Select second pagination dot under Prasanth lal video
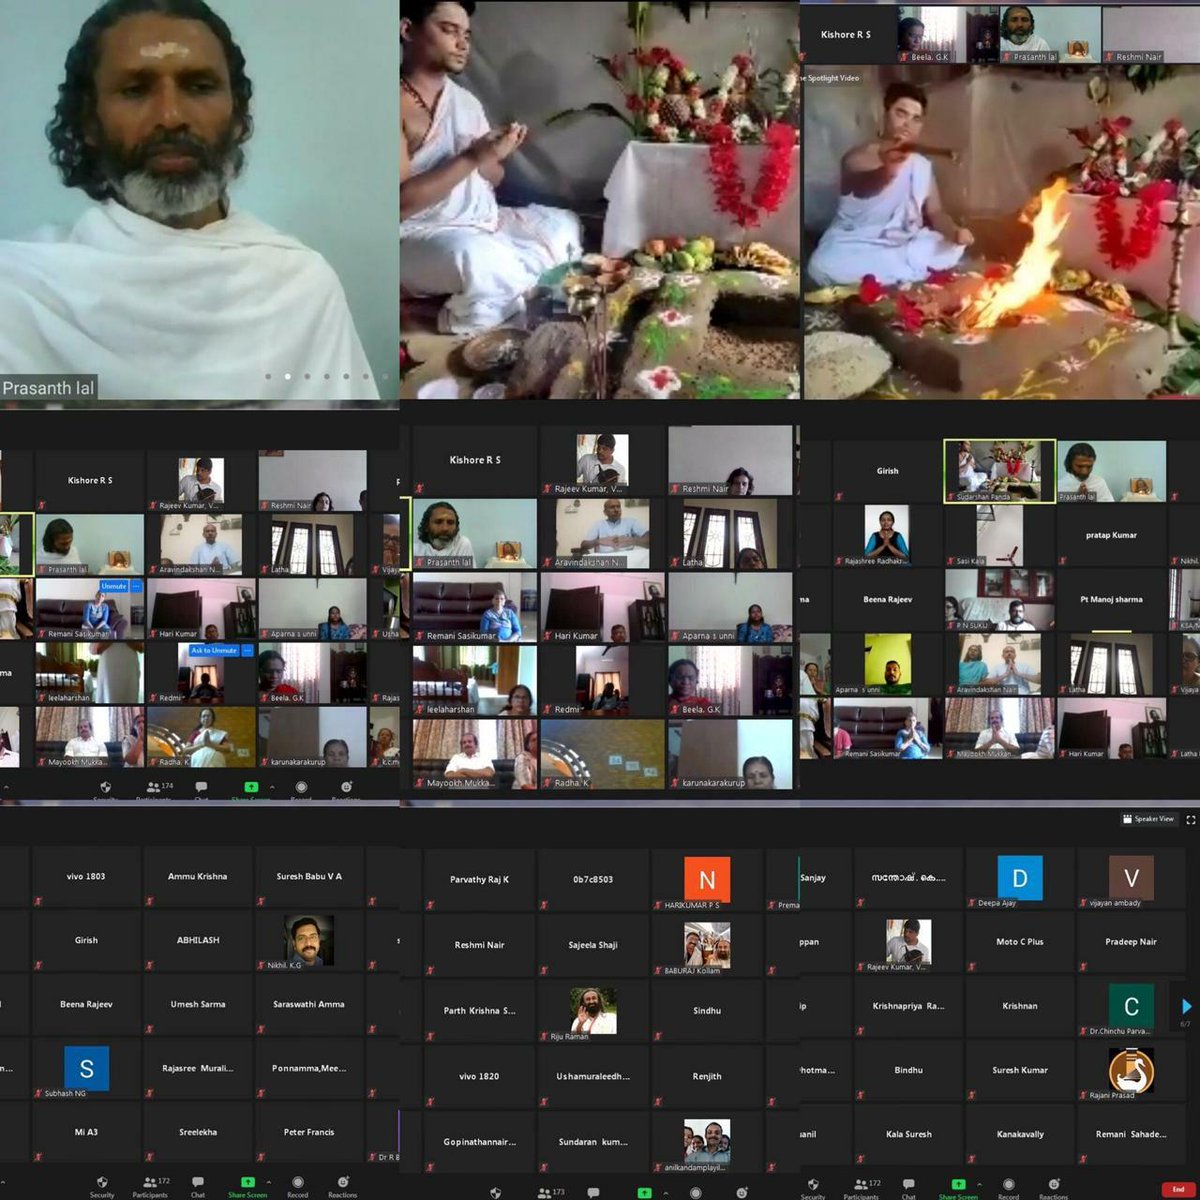 [288, 376]
